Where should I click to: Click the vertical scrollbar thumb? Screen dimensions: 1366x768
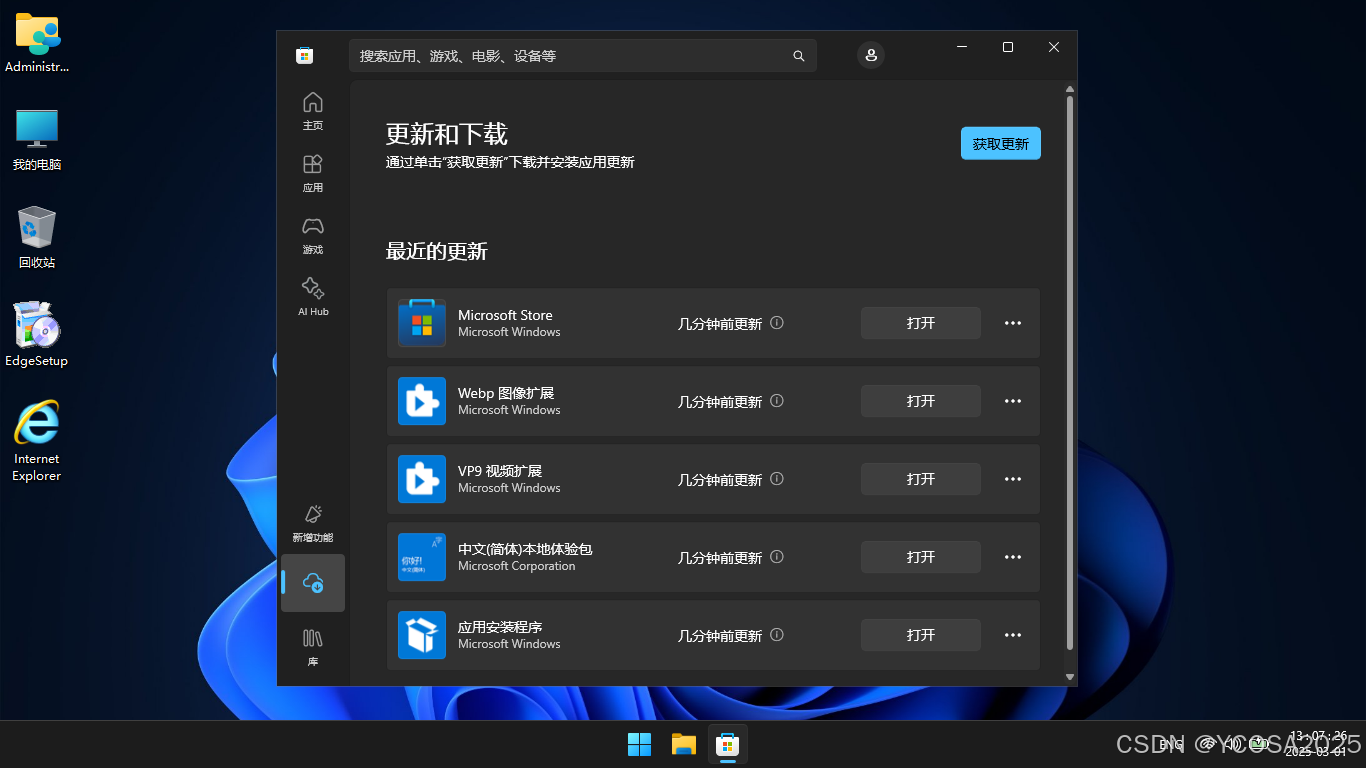(1070, 372)
